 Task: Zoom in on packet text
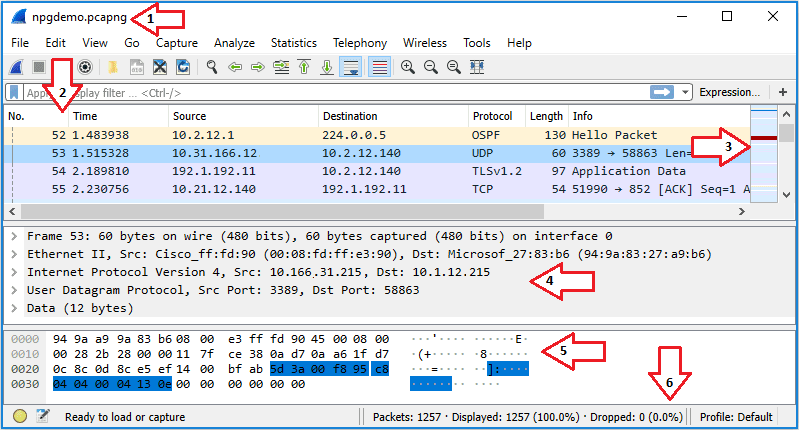(408, 67)
